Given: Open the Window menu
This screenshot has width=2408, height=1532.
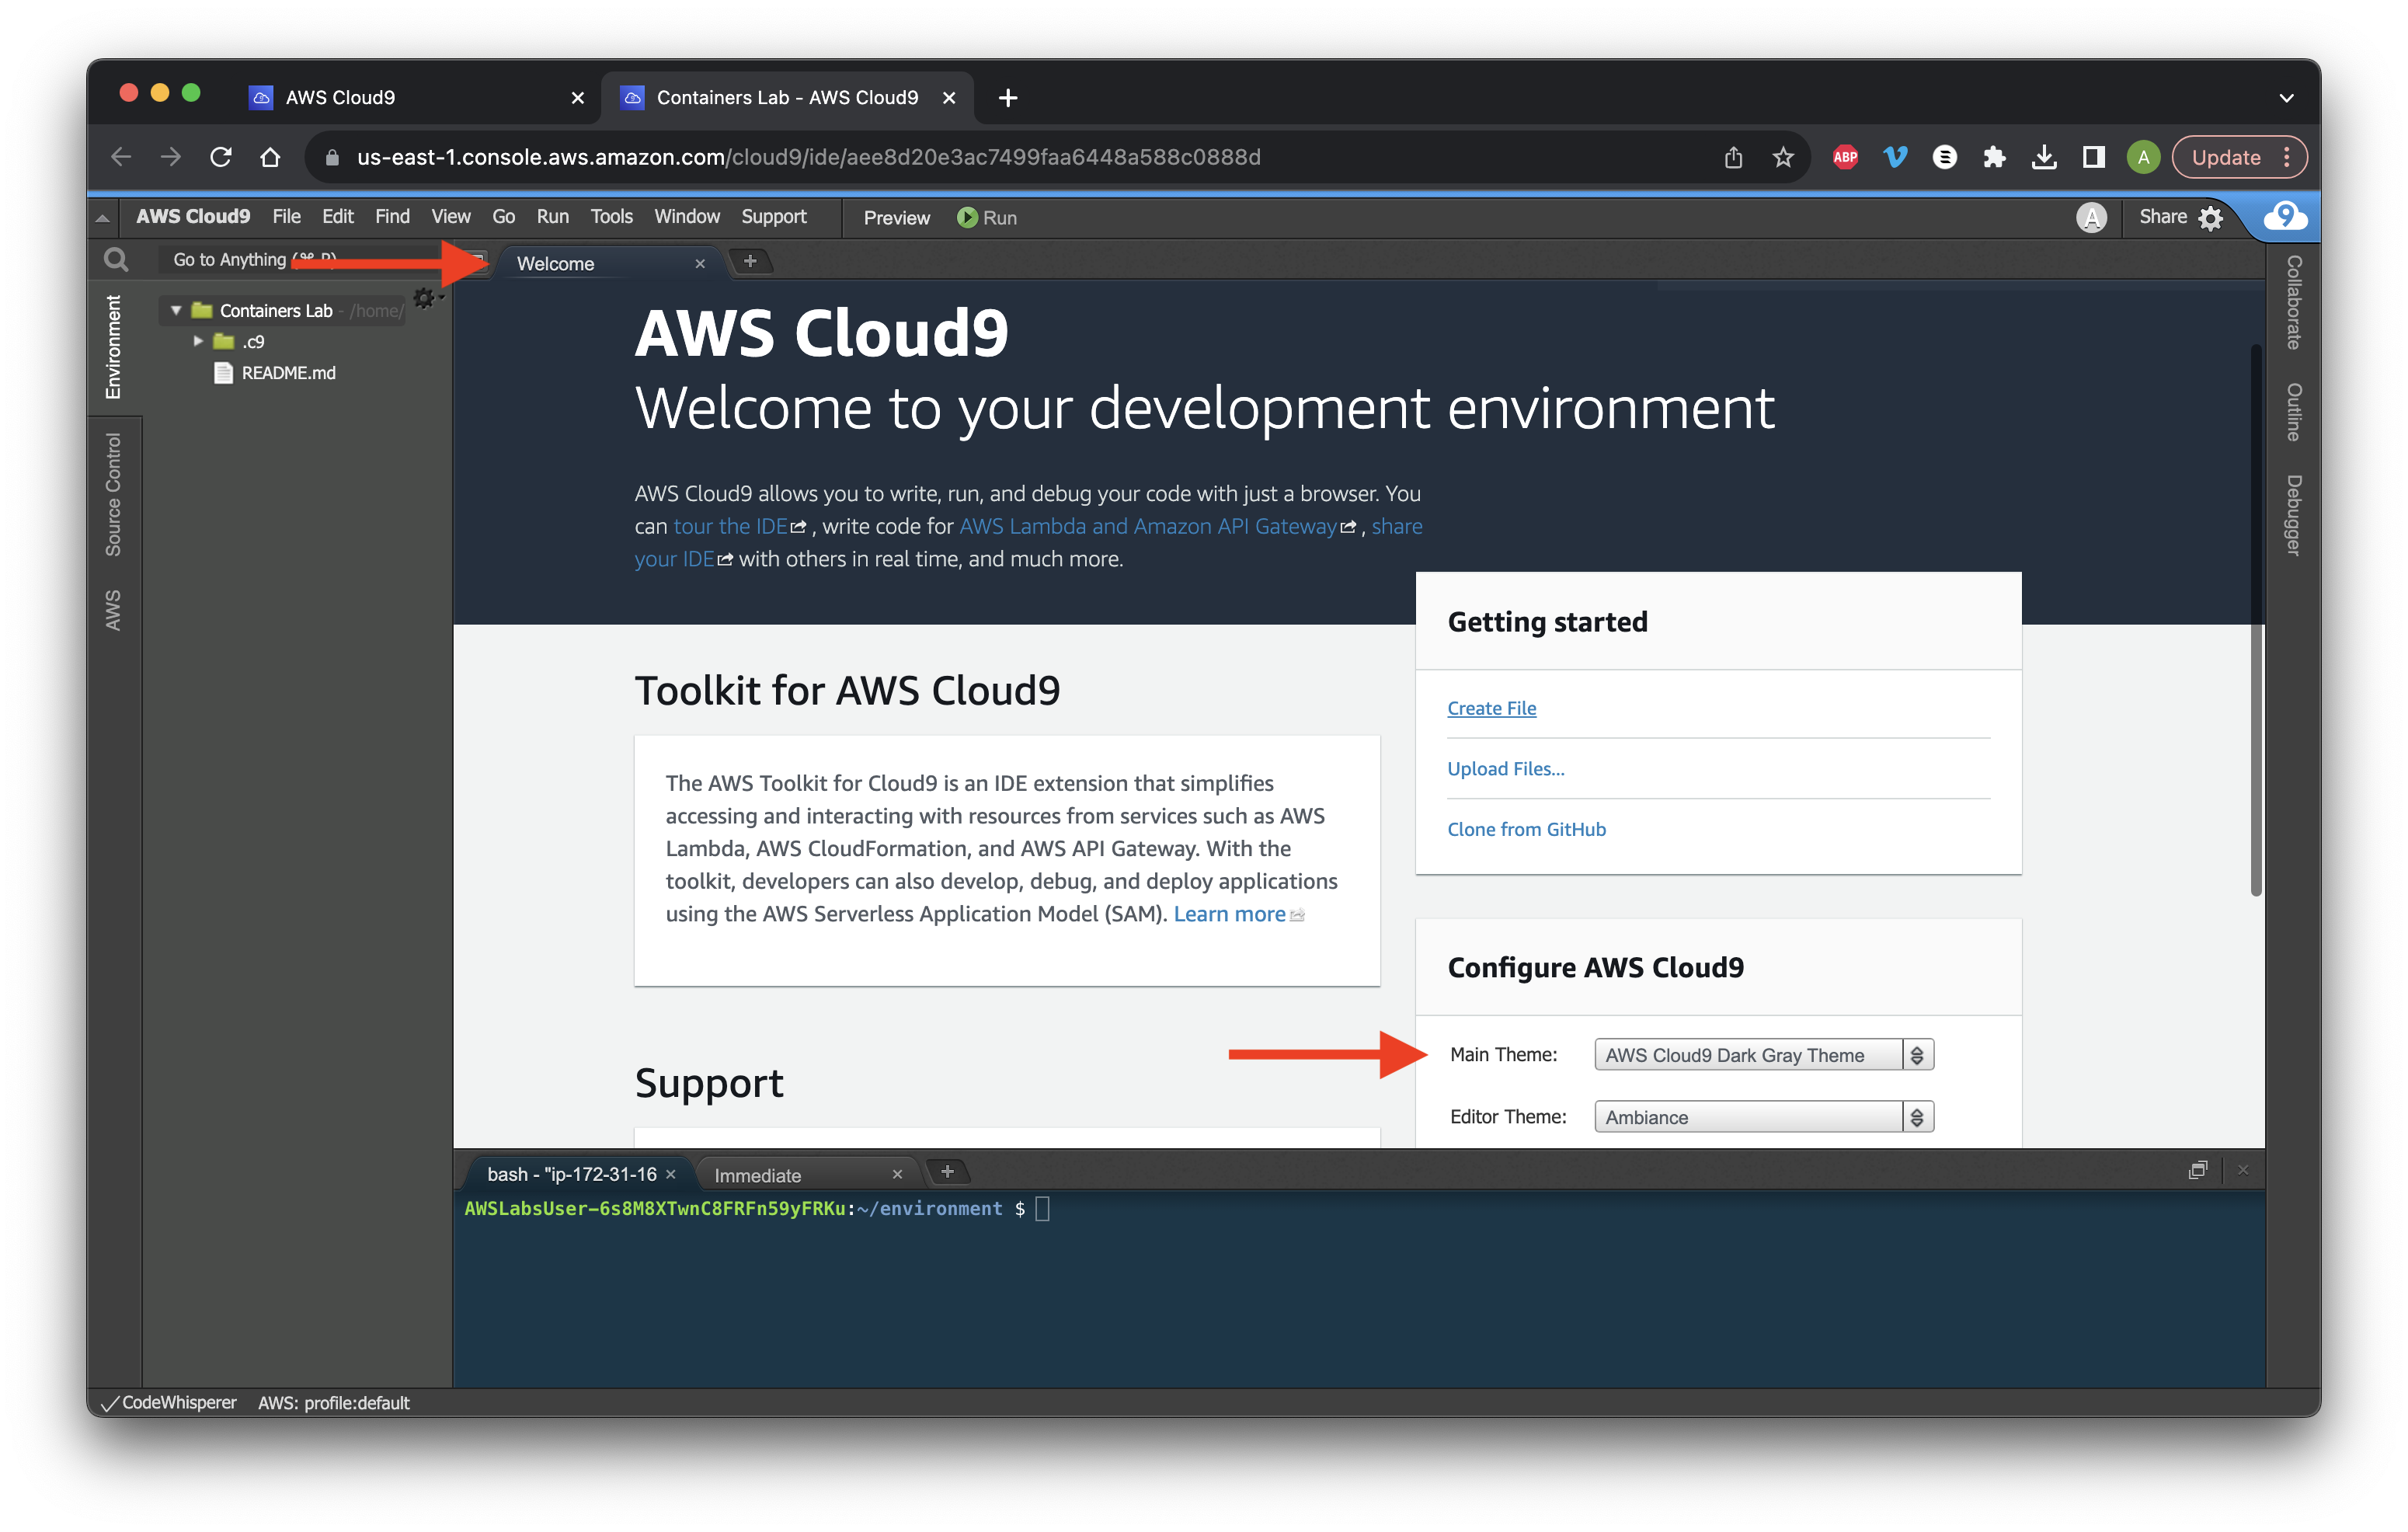Looking at the screenshot, I should tap(687, 217).
